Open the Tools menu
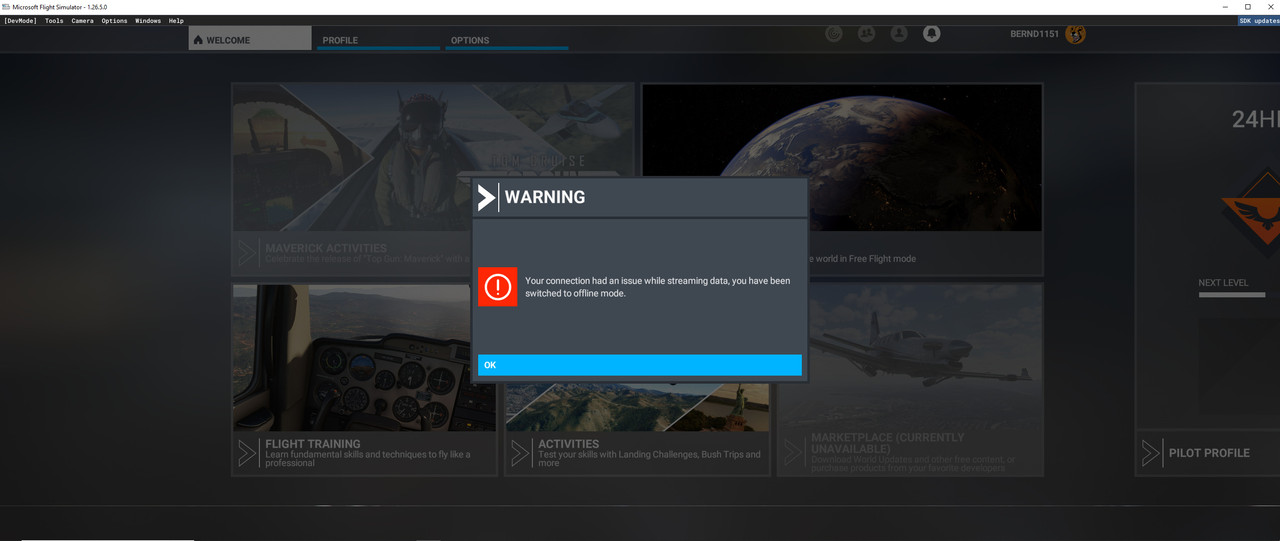Image resolution: width=1280 pixels, height=541 pixels. pos(54,21)
